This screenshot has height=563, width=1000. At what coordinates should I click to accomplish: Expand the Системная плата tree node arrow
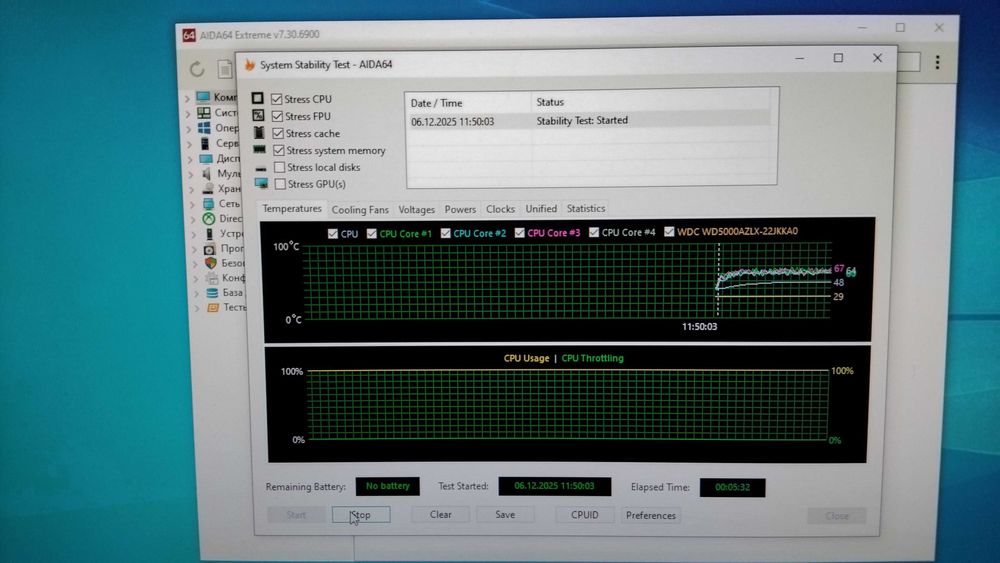tap(188, 113)
